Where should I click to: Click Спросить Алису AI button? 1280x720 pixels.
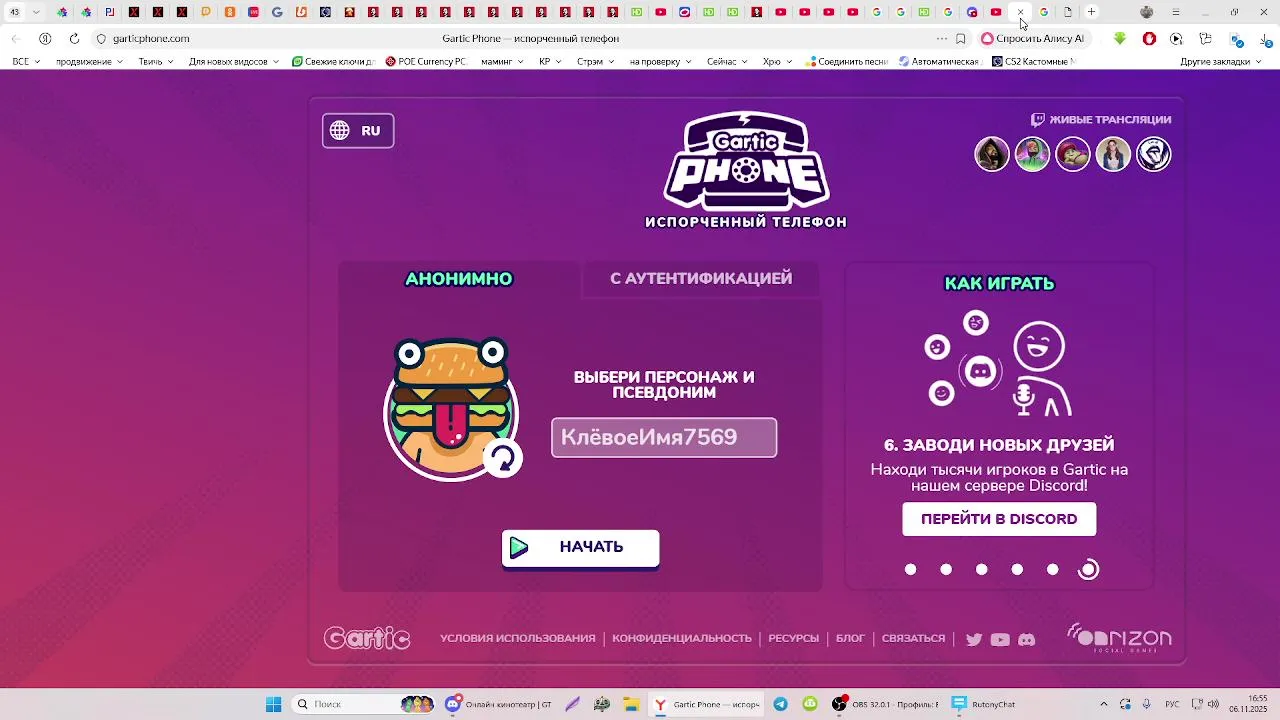[x=1033, y=39]
